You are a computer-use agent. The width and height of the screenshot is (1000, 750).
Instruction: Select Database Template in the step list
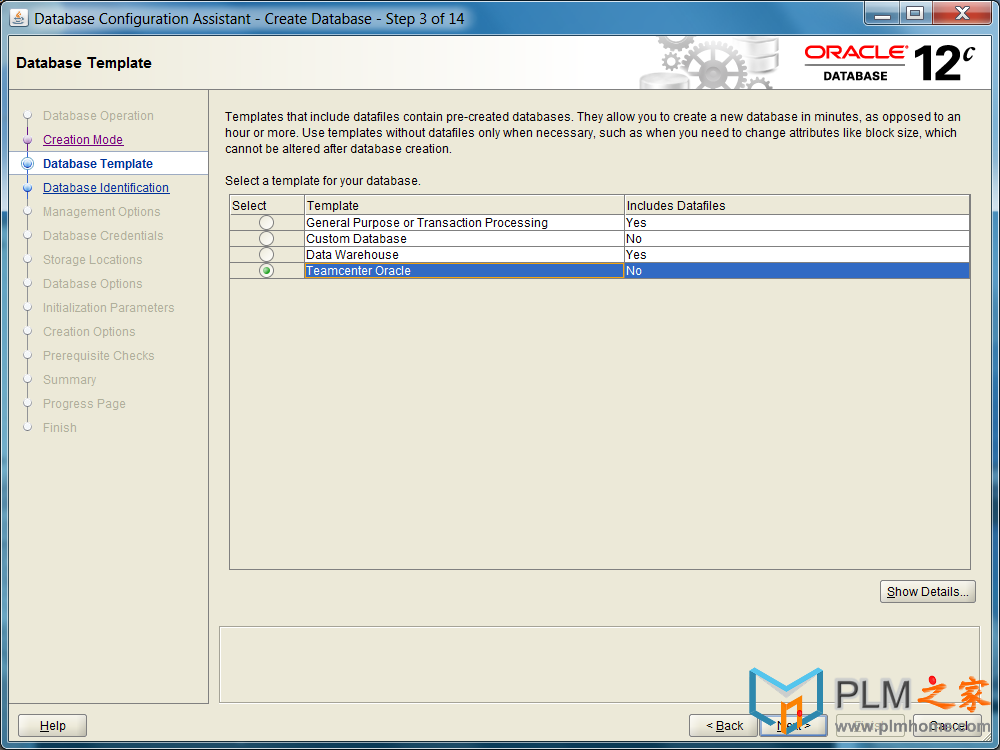coord(98,164)
